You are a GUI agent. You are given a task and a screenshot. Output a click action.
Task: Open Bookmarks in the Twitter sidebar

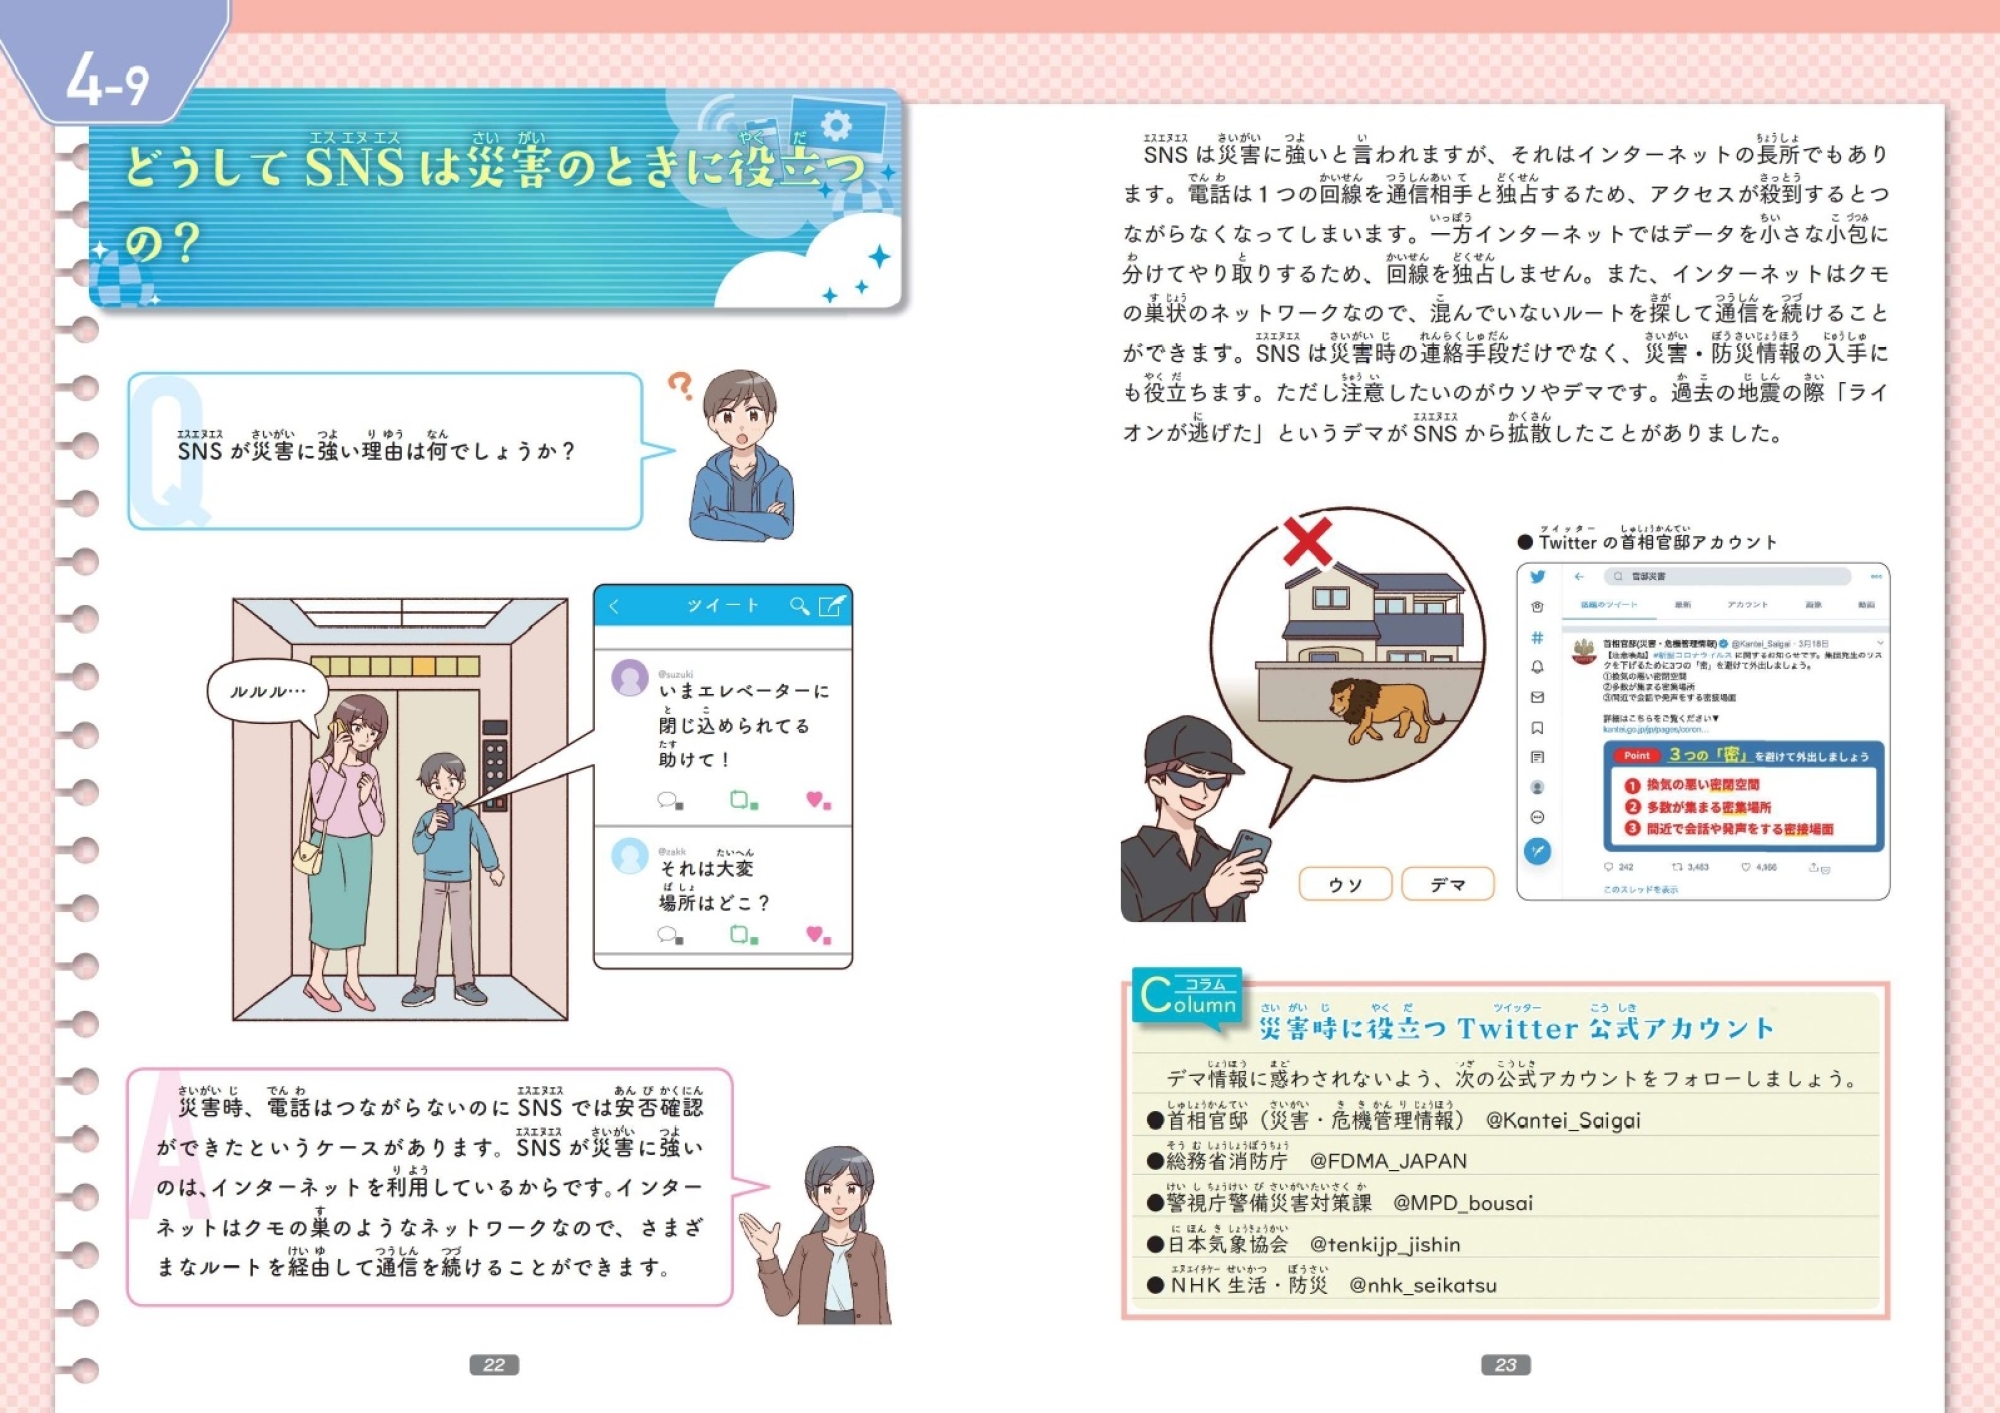pos(1537,728)
